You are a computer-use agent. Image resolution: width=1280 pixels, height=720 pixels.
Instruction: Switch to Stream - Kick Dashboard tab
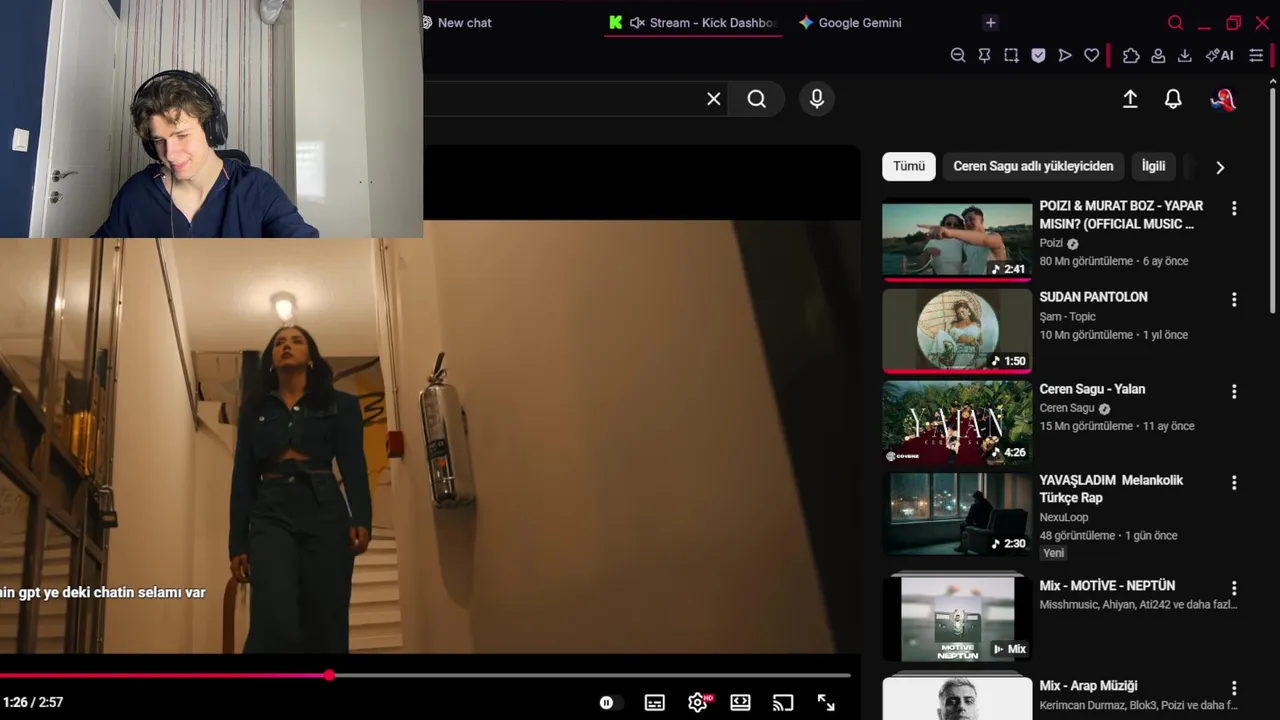(x=694, y=23)
